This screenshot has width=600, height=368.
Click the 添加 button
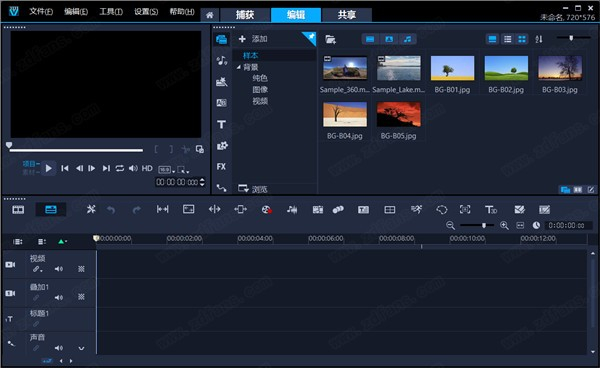[253, 39]
